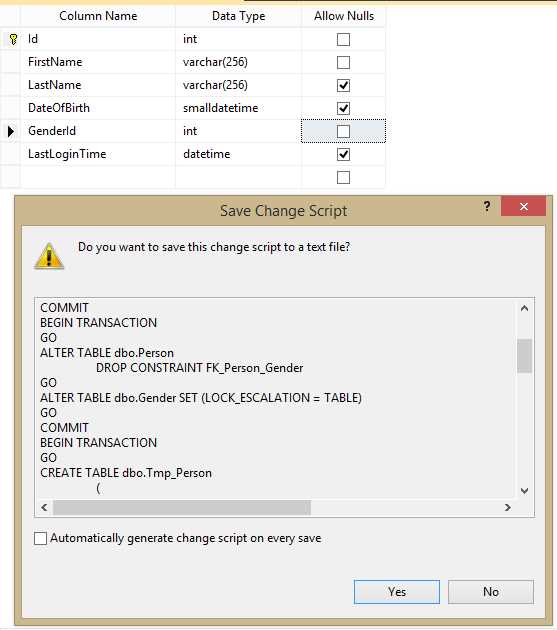Click the ALTER TABLE dbo.Gender SET line
The width and height of the screenshot is (557, 630).
coord(201,398)
